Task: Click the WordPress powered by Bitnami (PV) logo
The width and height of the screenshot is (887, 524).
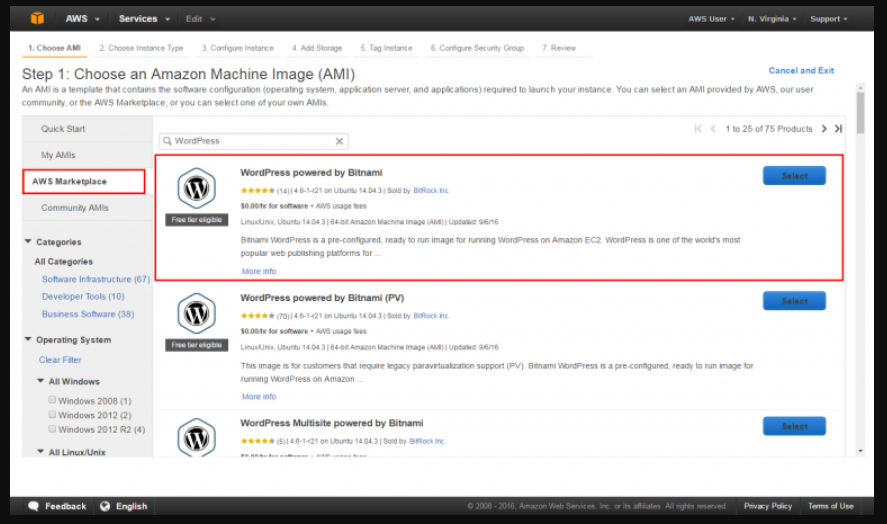Action: click(196, 313)
